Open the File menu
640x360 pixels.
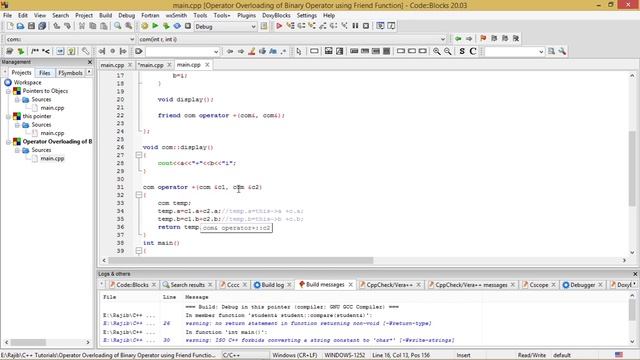(x=7, y=15)
